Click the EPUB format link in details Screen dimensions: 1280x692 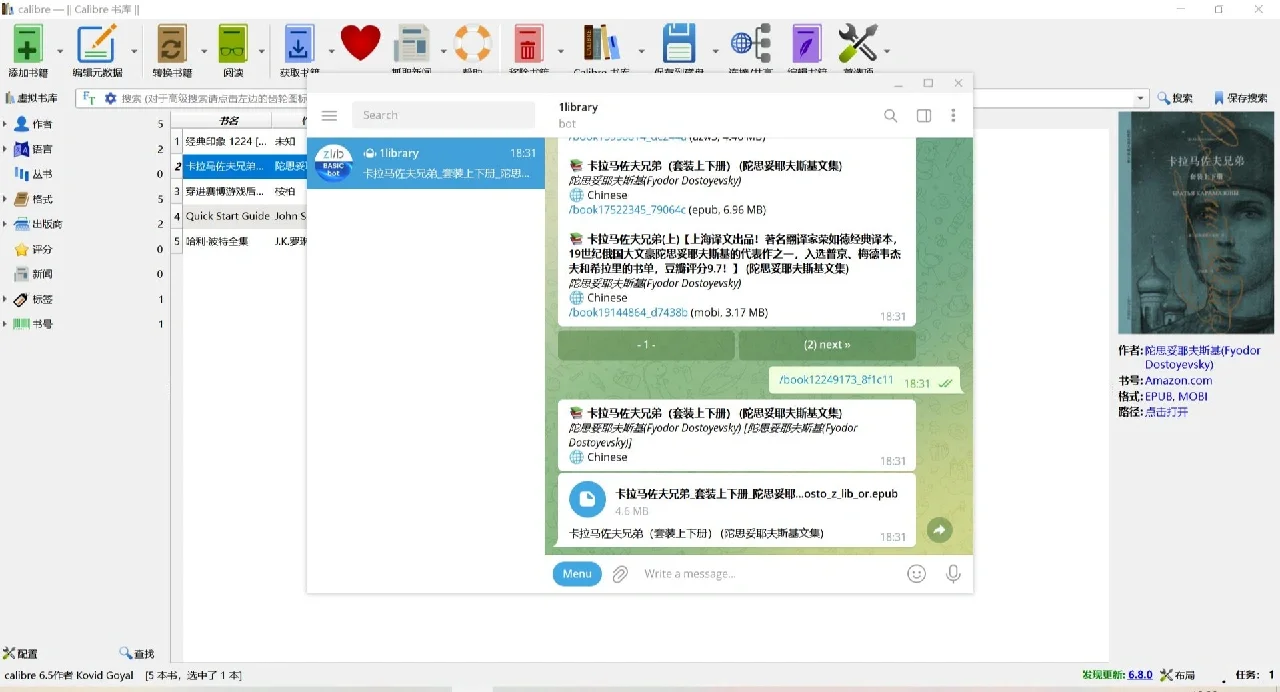click(1159, 396)
